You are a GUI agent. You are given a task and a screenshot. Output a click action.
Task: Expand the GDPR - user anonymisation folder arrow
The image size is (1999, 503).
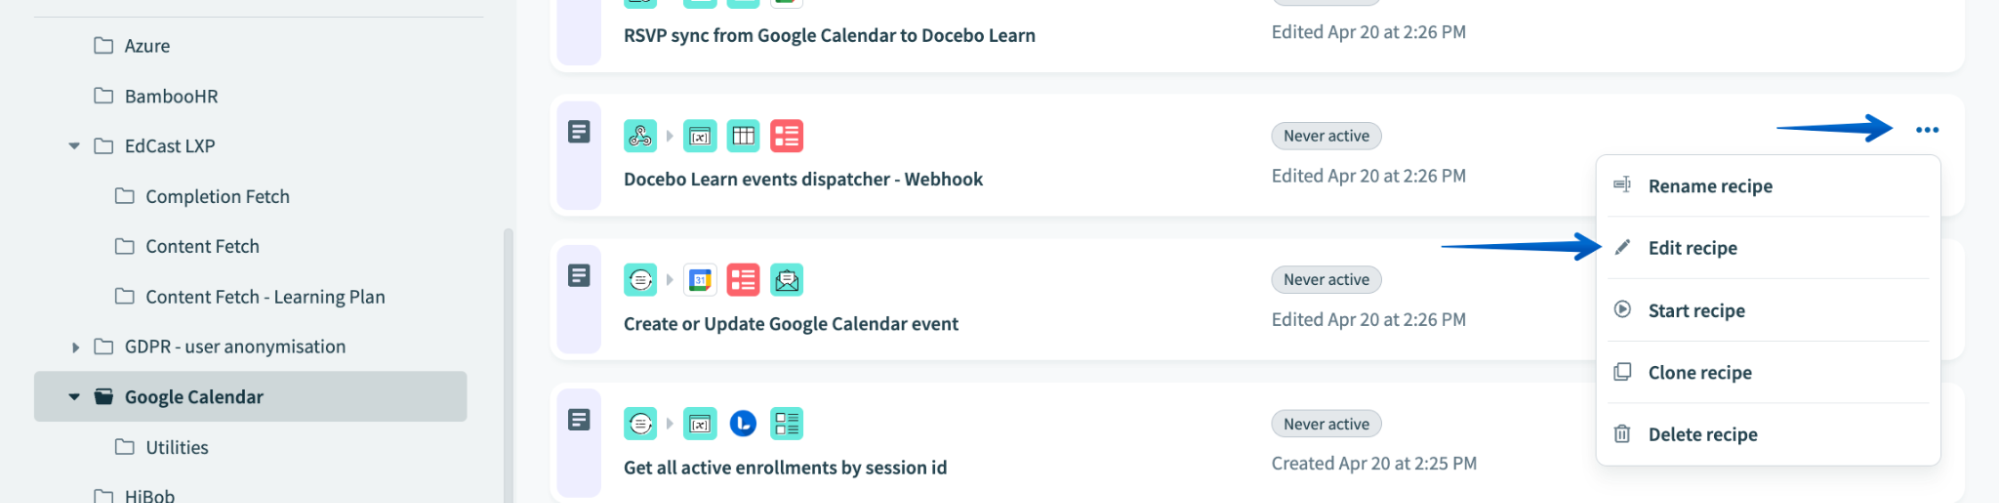tap(75, 347)
